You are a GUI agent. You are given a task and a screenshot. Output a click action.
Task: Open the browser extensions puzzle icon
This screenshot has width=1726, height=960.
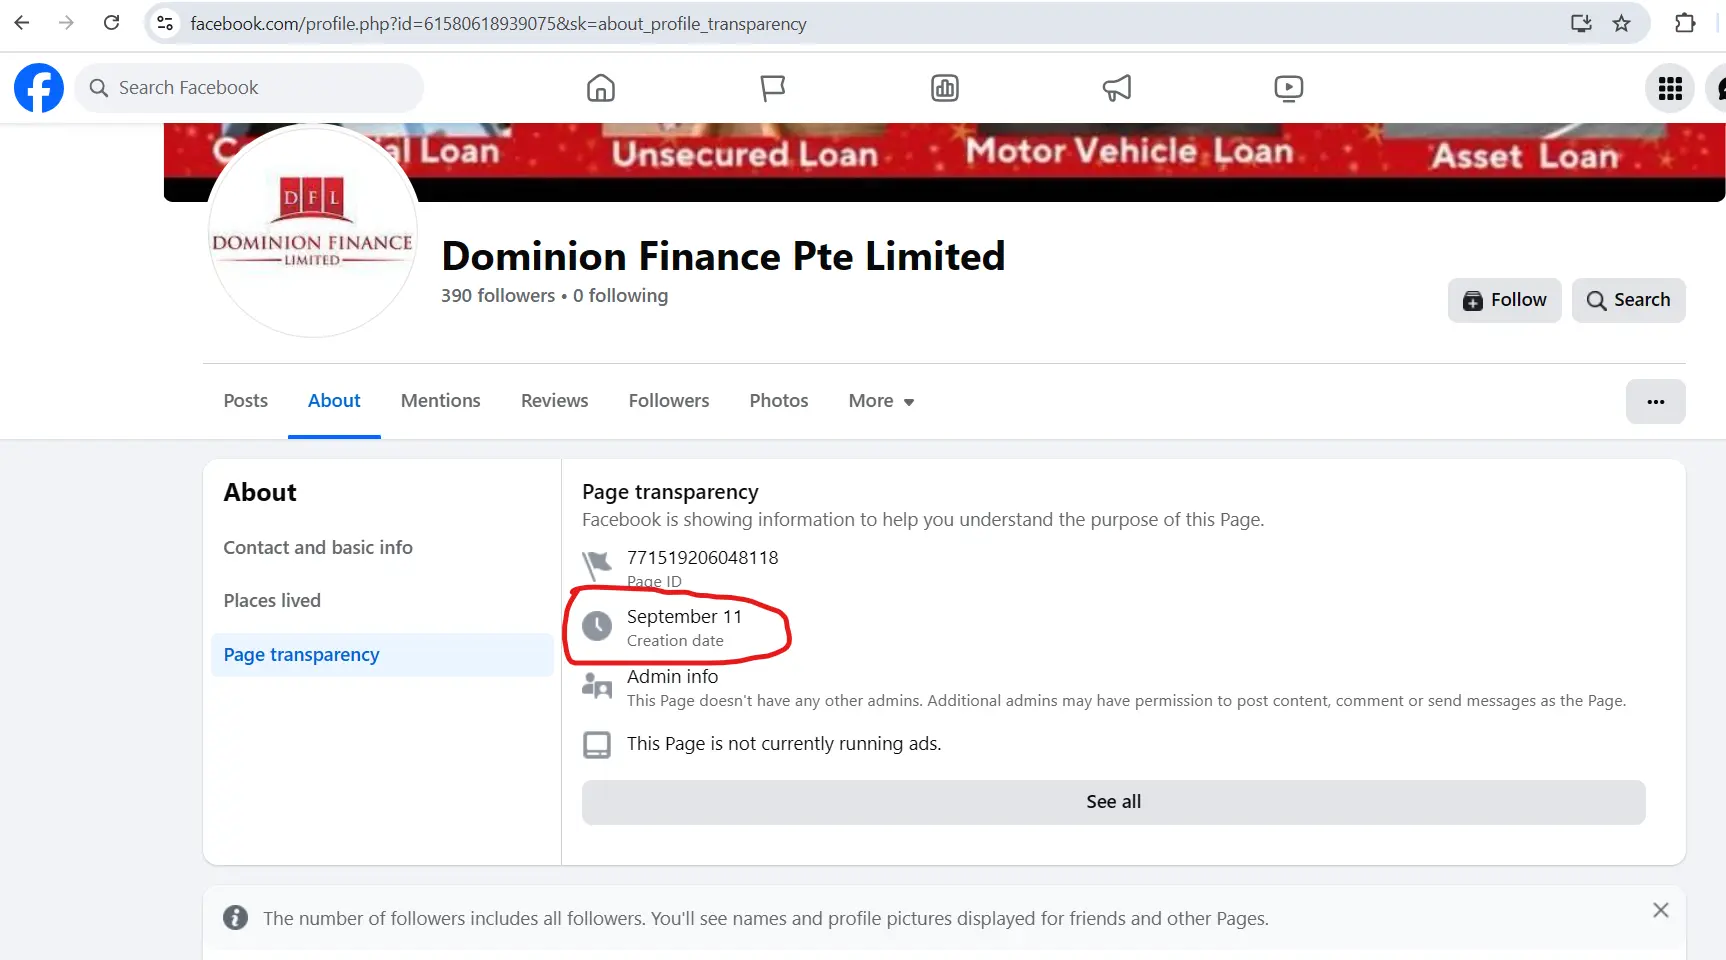pyautogui.click(x=1685, y=23)
